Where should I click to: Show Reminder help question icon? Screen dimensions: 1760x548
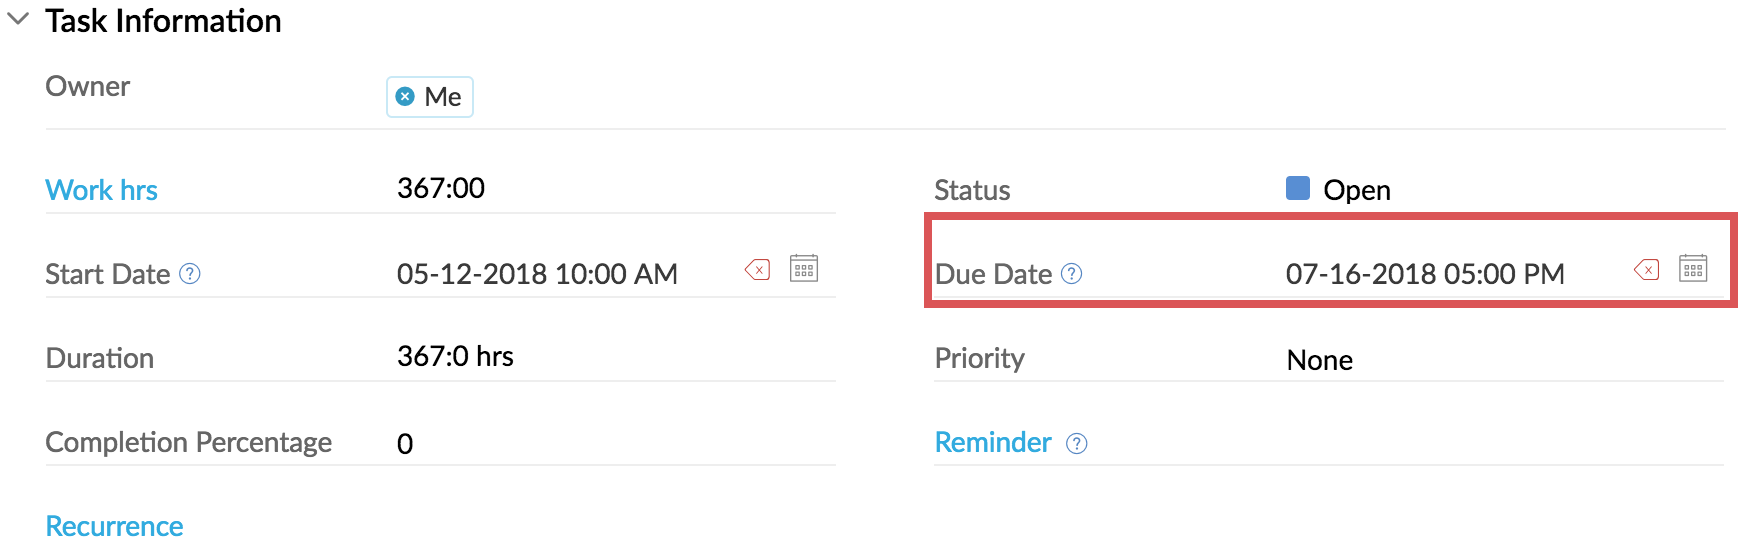(1076, 443)
